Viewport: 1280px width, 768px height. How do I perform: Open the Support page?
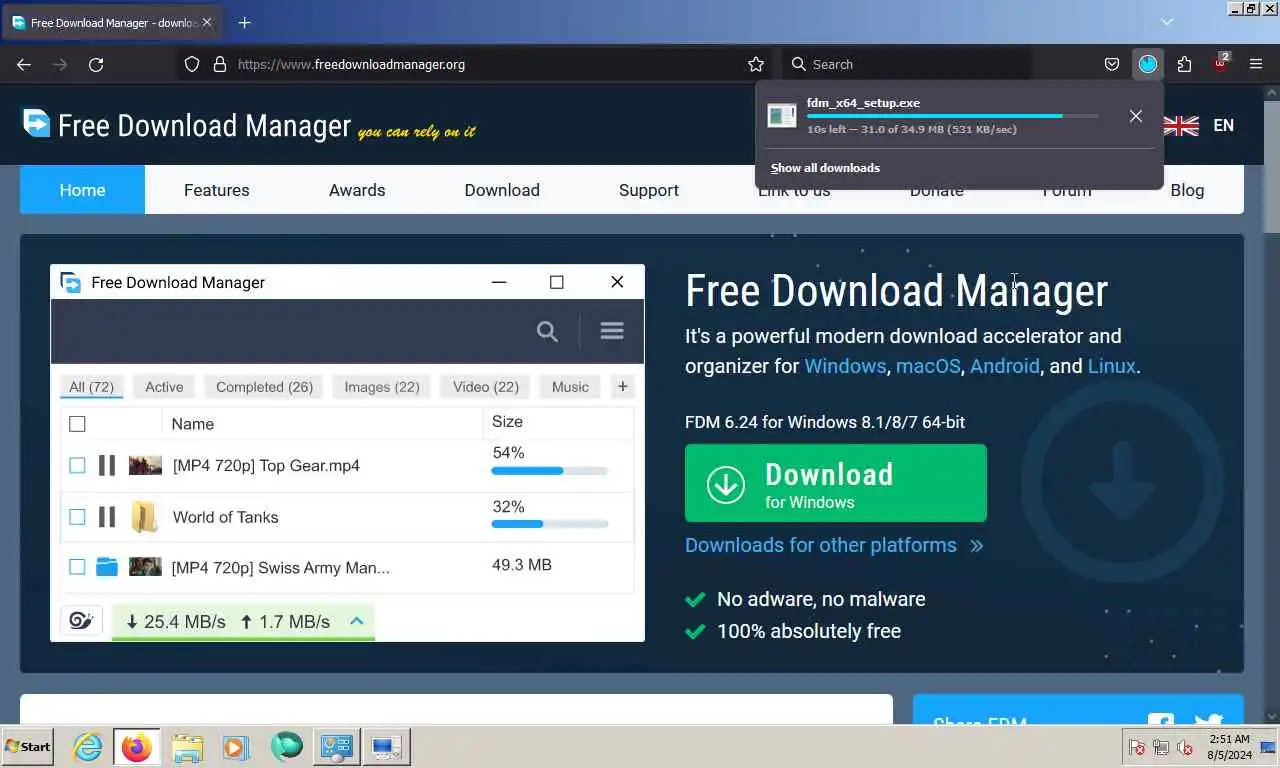click(649, 190)
